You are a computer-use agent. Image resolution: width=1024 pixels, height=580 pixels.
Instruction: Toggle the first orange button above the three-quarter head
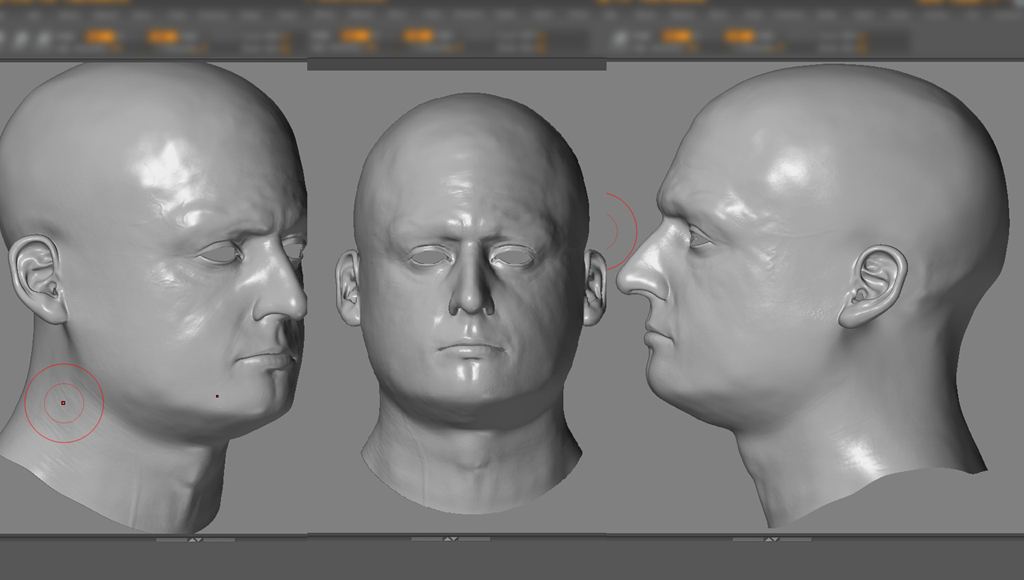pos(101,37)
